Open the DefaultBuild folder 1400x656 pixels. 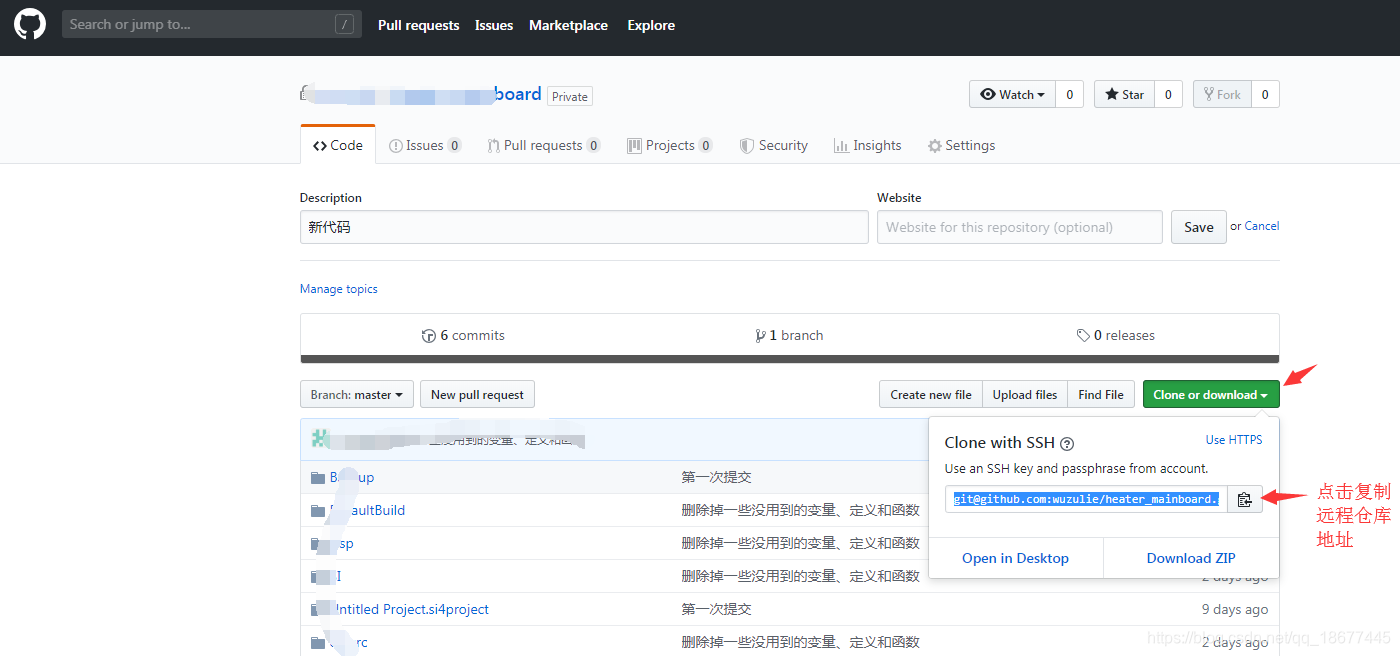point(368,510)
